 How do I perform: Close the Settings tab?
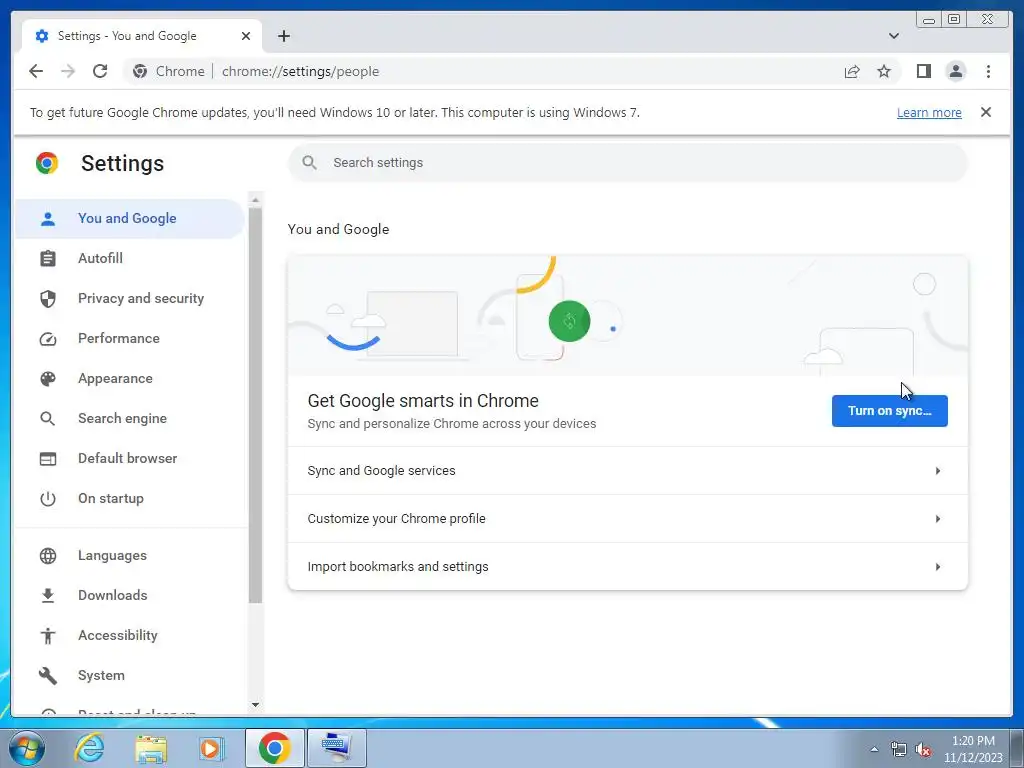pyautogui.click(x=246, y=36)
